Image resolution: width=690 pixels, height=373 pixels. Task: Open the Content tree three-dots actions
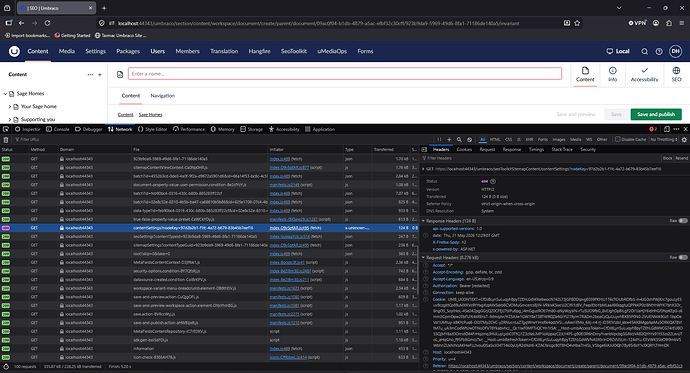(x=90, y=75)
